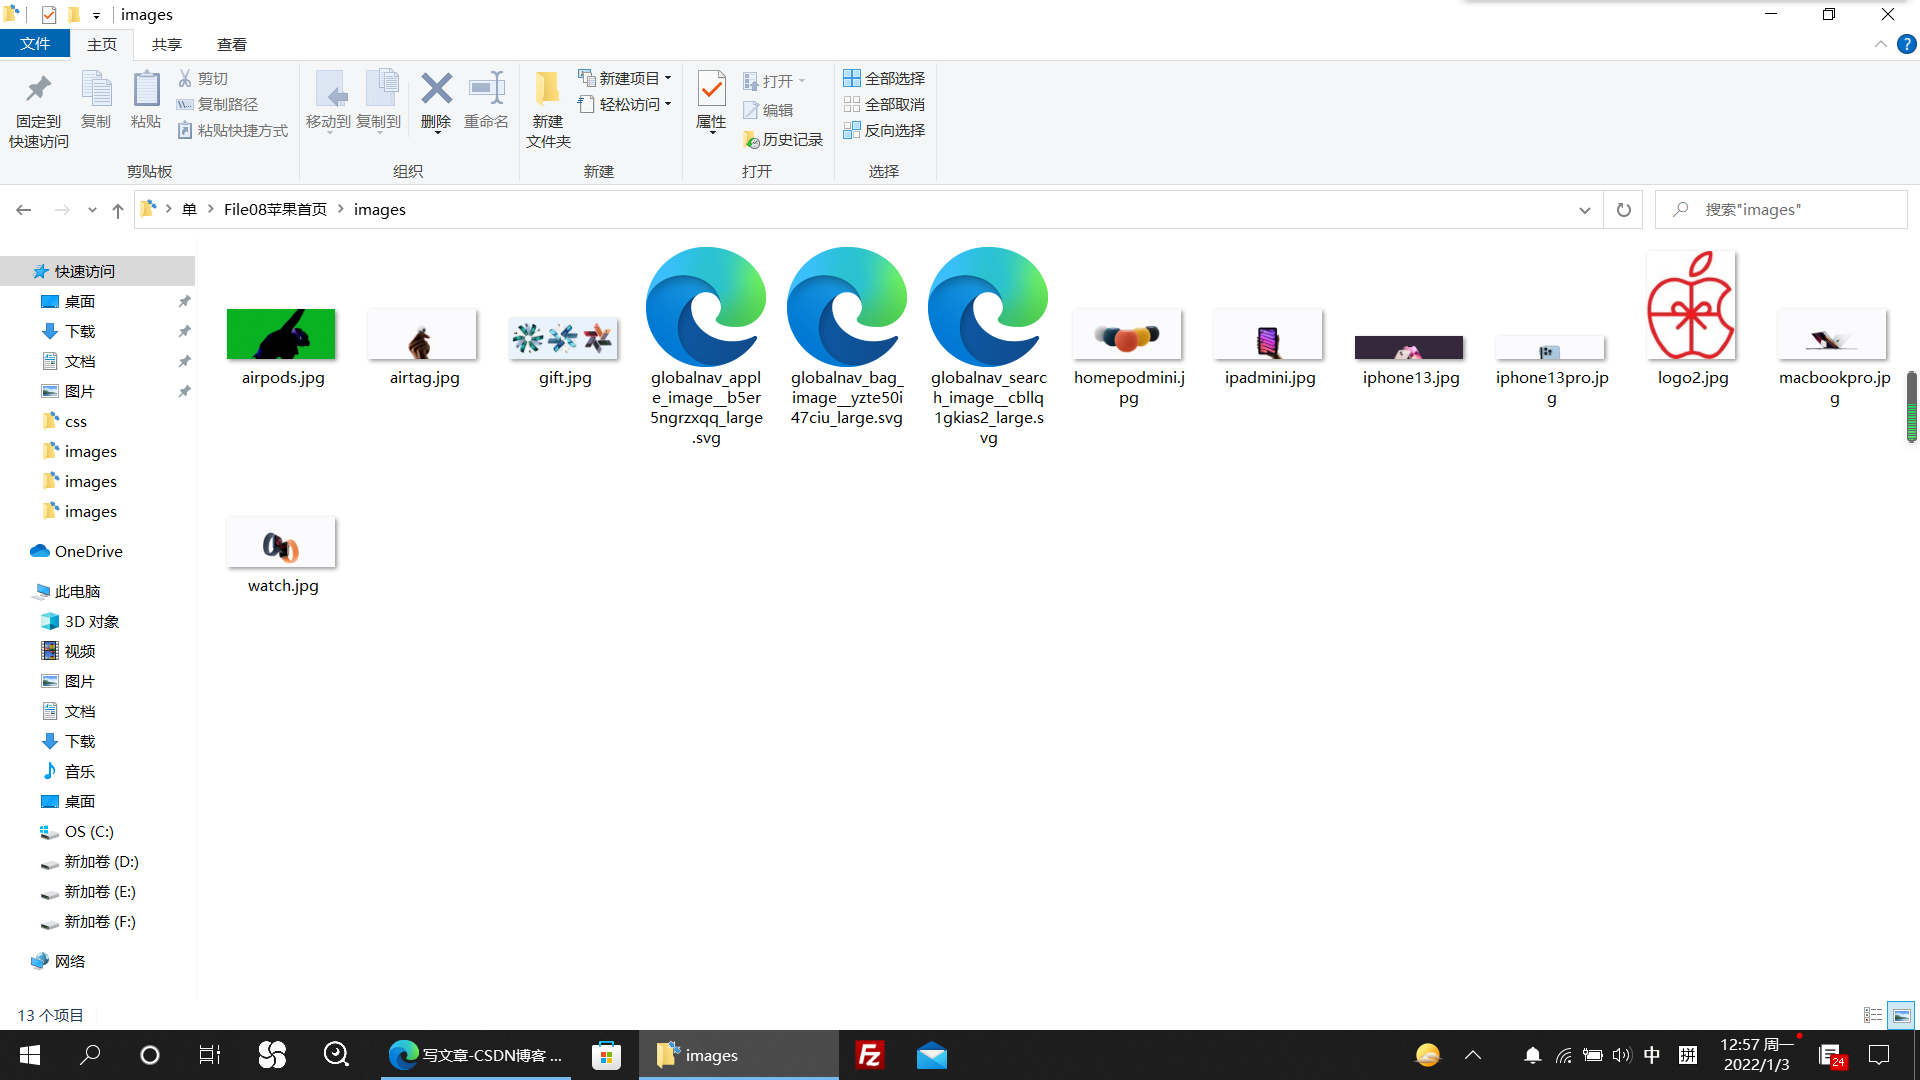Image resolution: width=1920 pixels, height=1080 pixels.
Task: Click the Cut (剪切) scissors icon
Action: [x=185, y=78]
